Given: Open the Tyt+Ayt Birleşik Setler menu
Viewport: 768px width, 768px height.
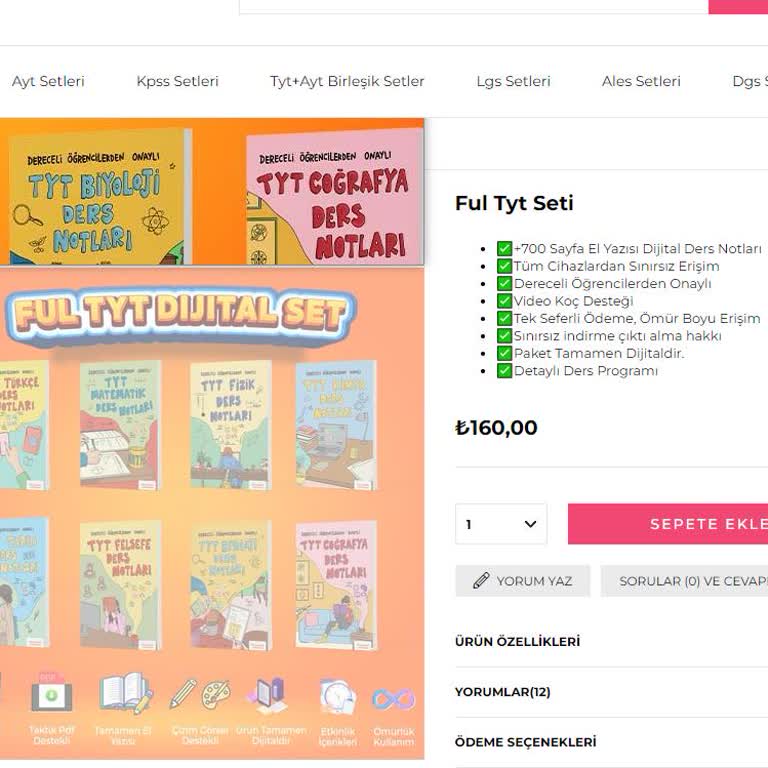Looking at the screenshot, I should [x=347, y=81].
